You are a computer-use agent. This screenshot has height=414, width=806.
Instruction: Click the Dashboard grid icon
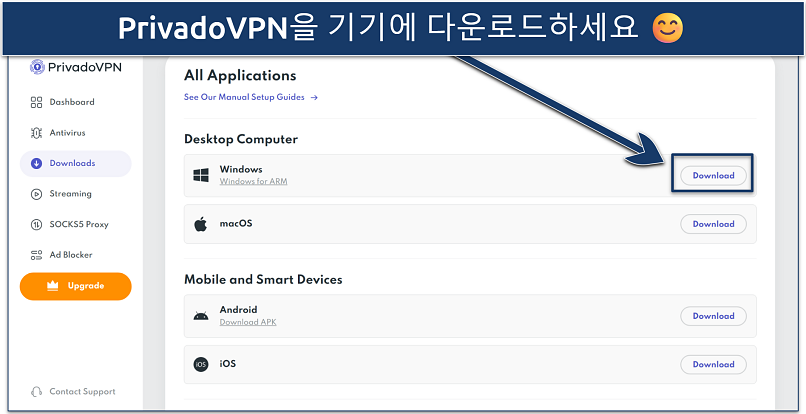36,102
